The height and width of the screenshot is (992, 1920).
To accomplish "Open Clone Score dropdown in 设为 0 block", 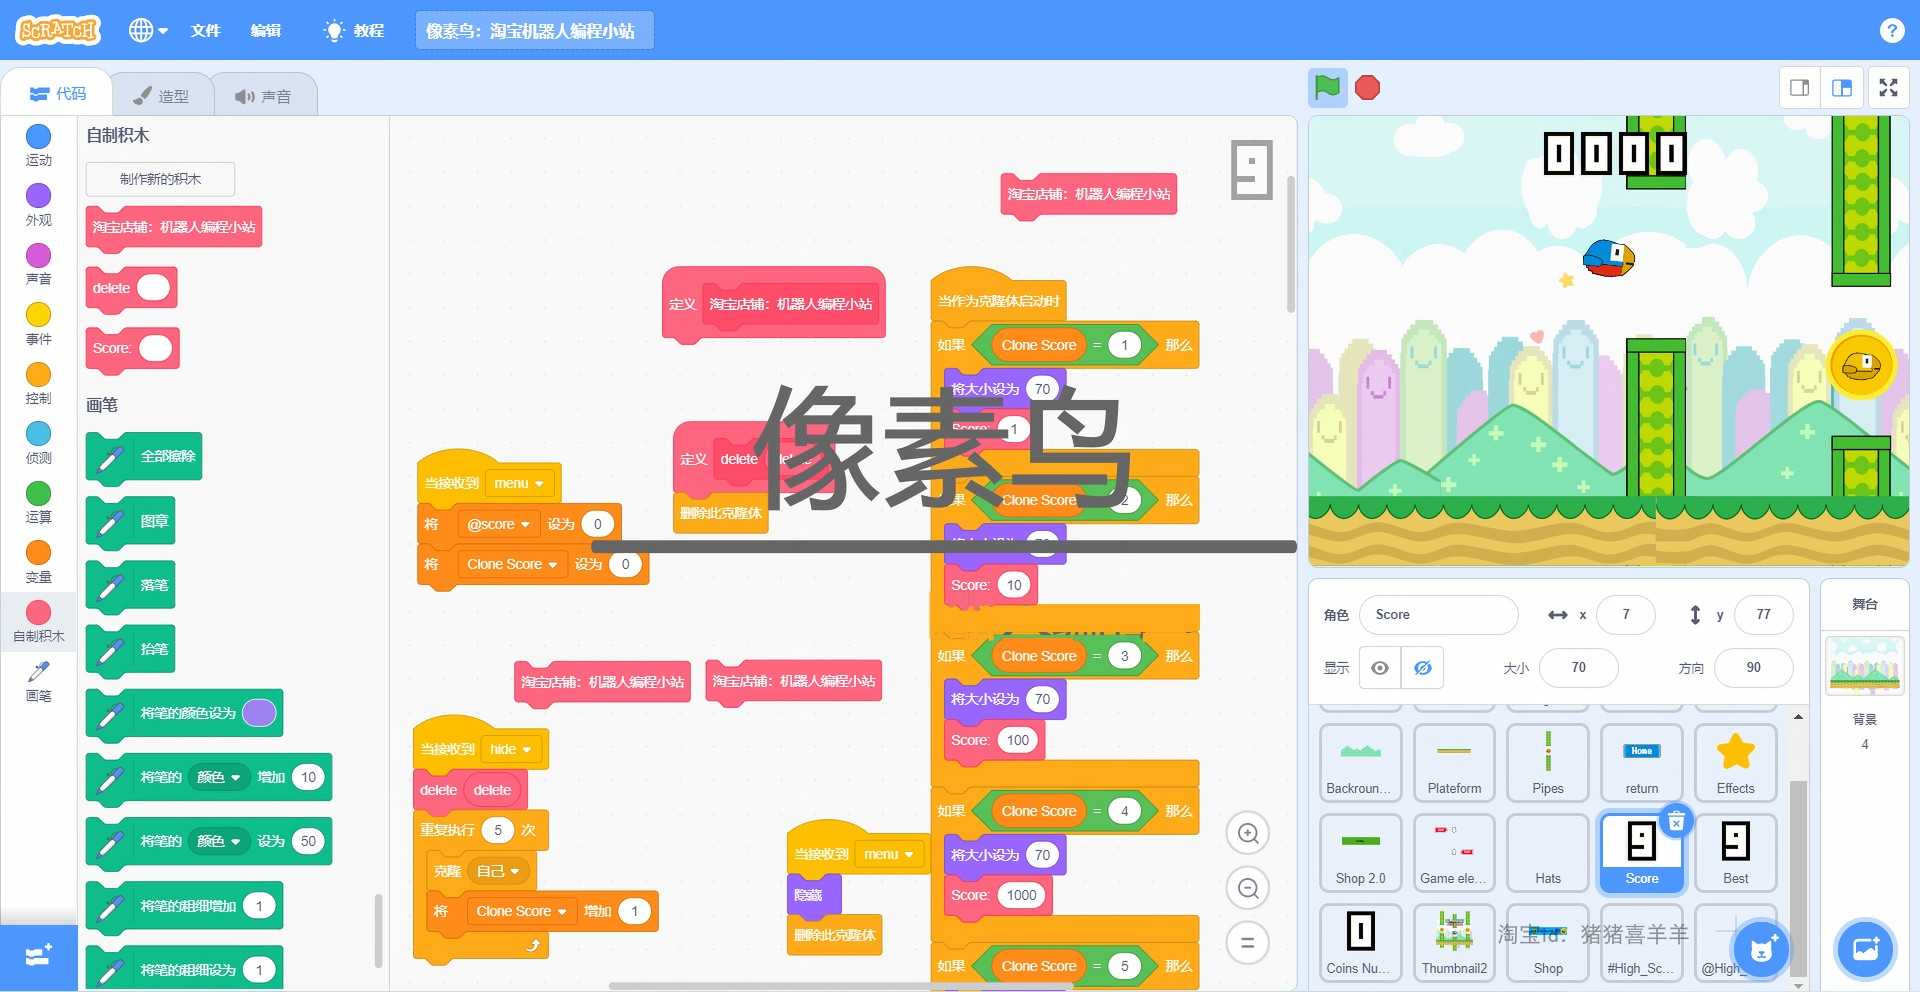I will tap(512, 564).
